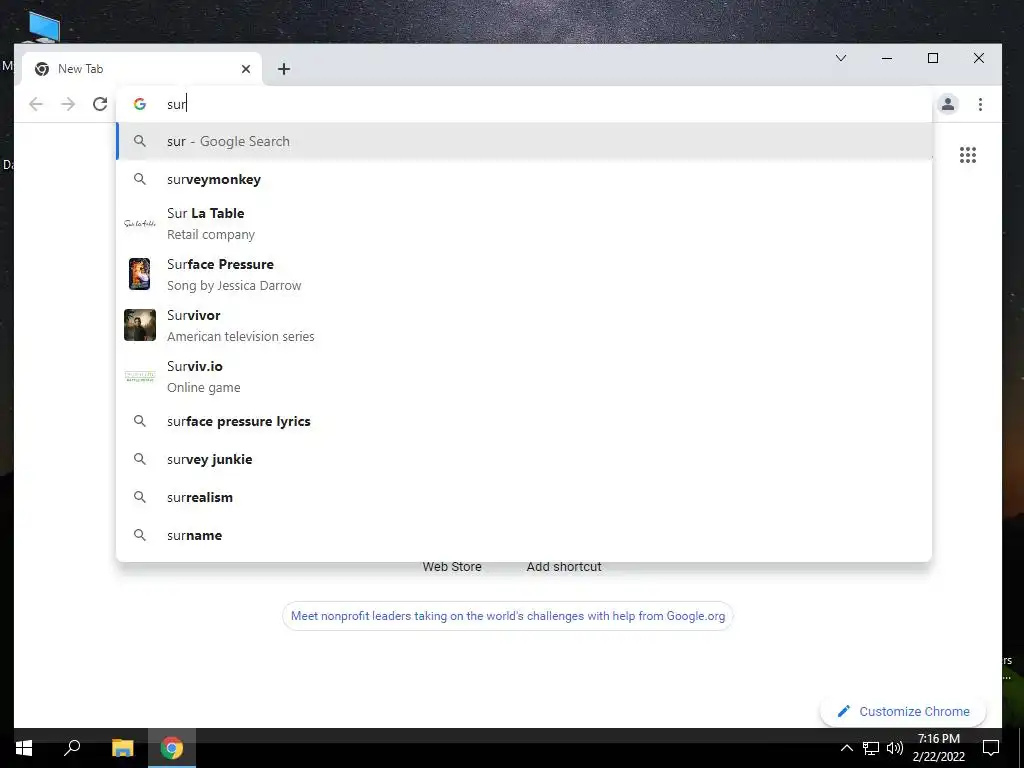This screenshot has width=1024, height=768.
Task: Click search icon beside survey junkie
Action: [x=140, y=459]
